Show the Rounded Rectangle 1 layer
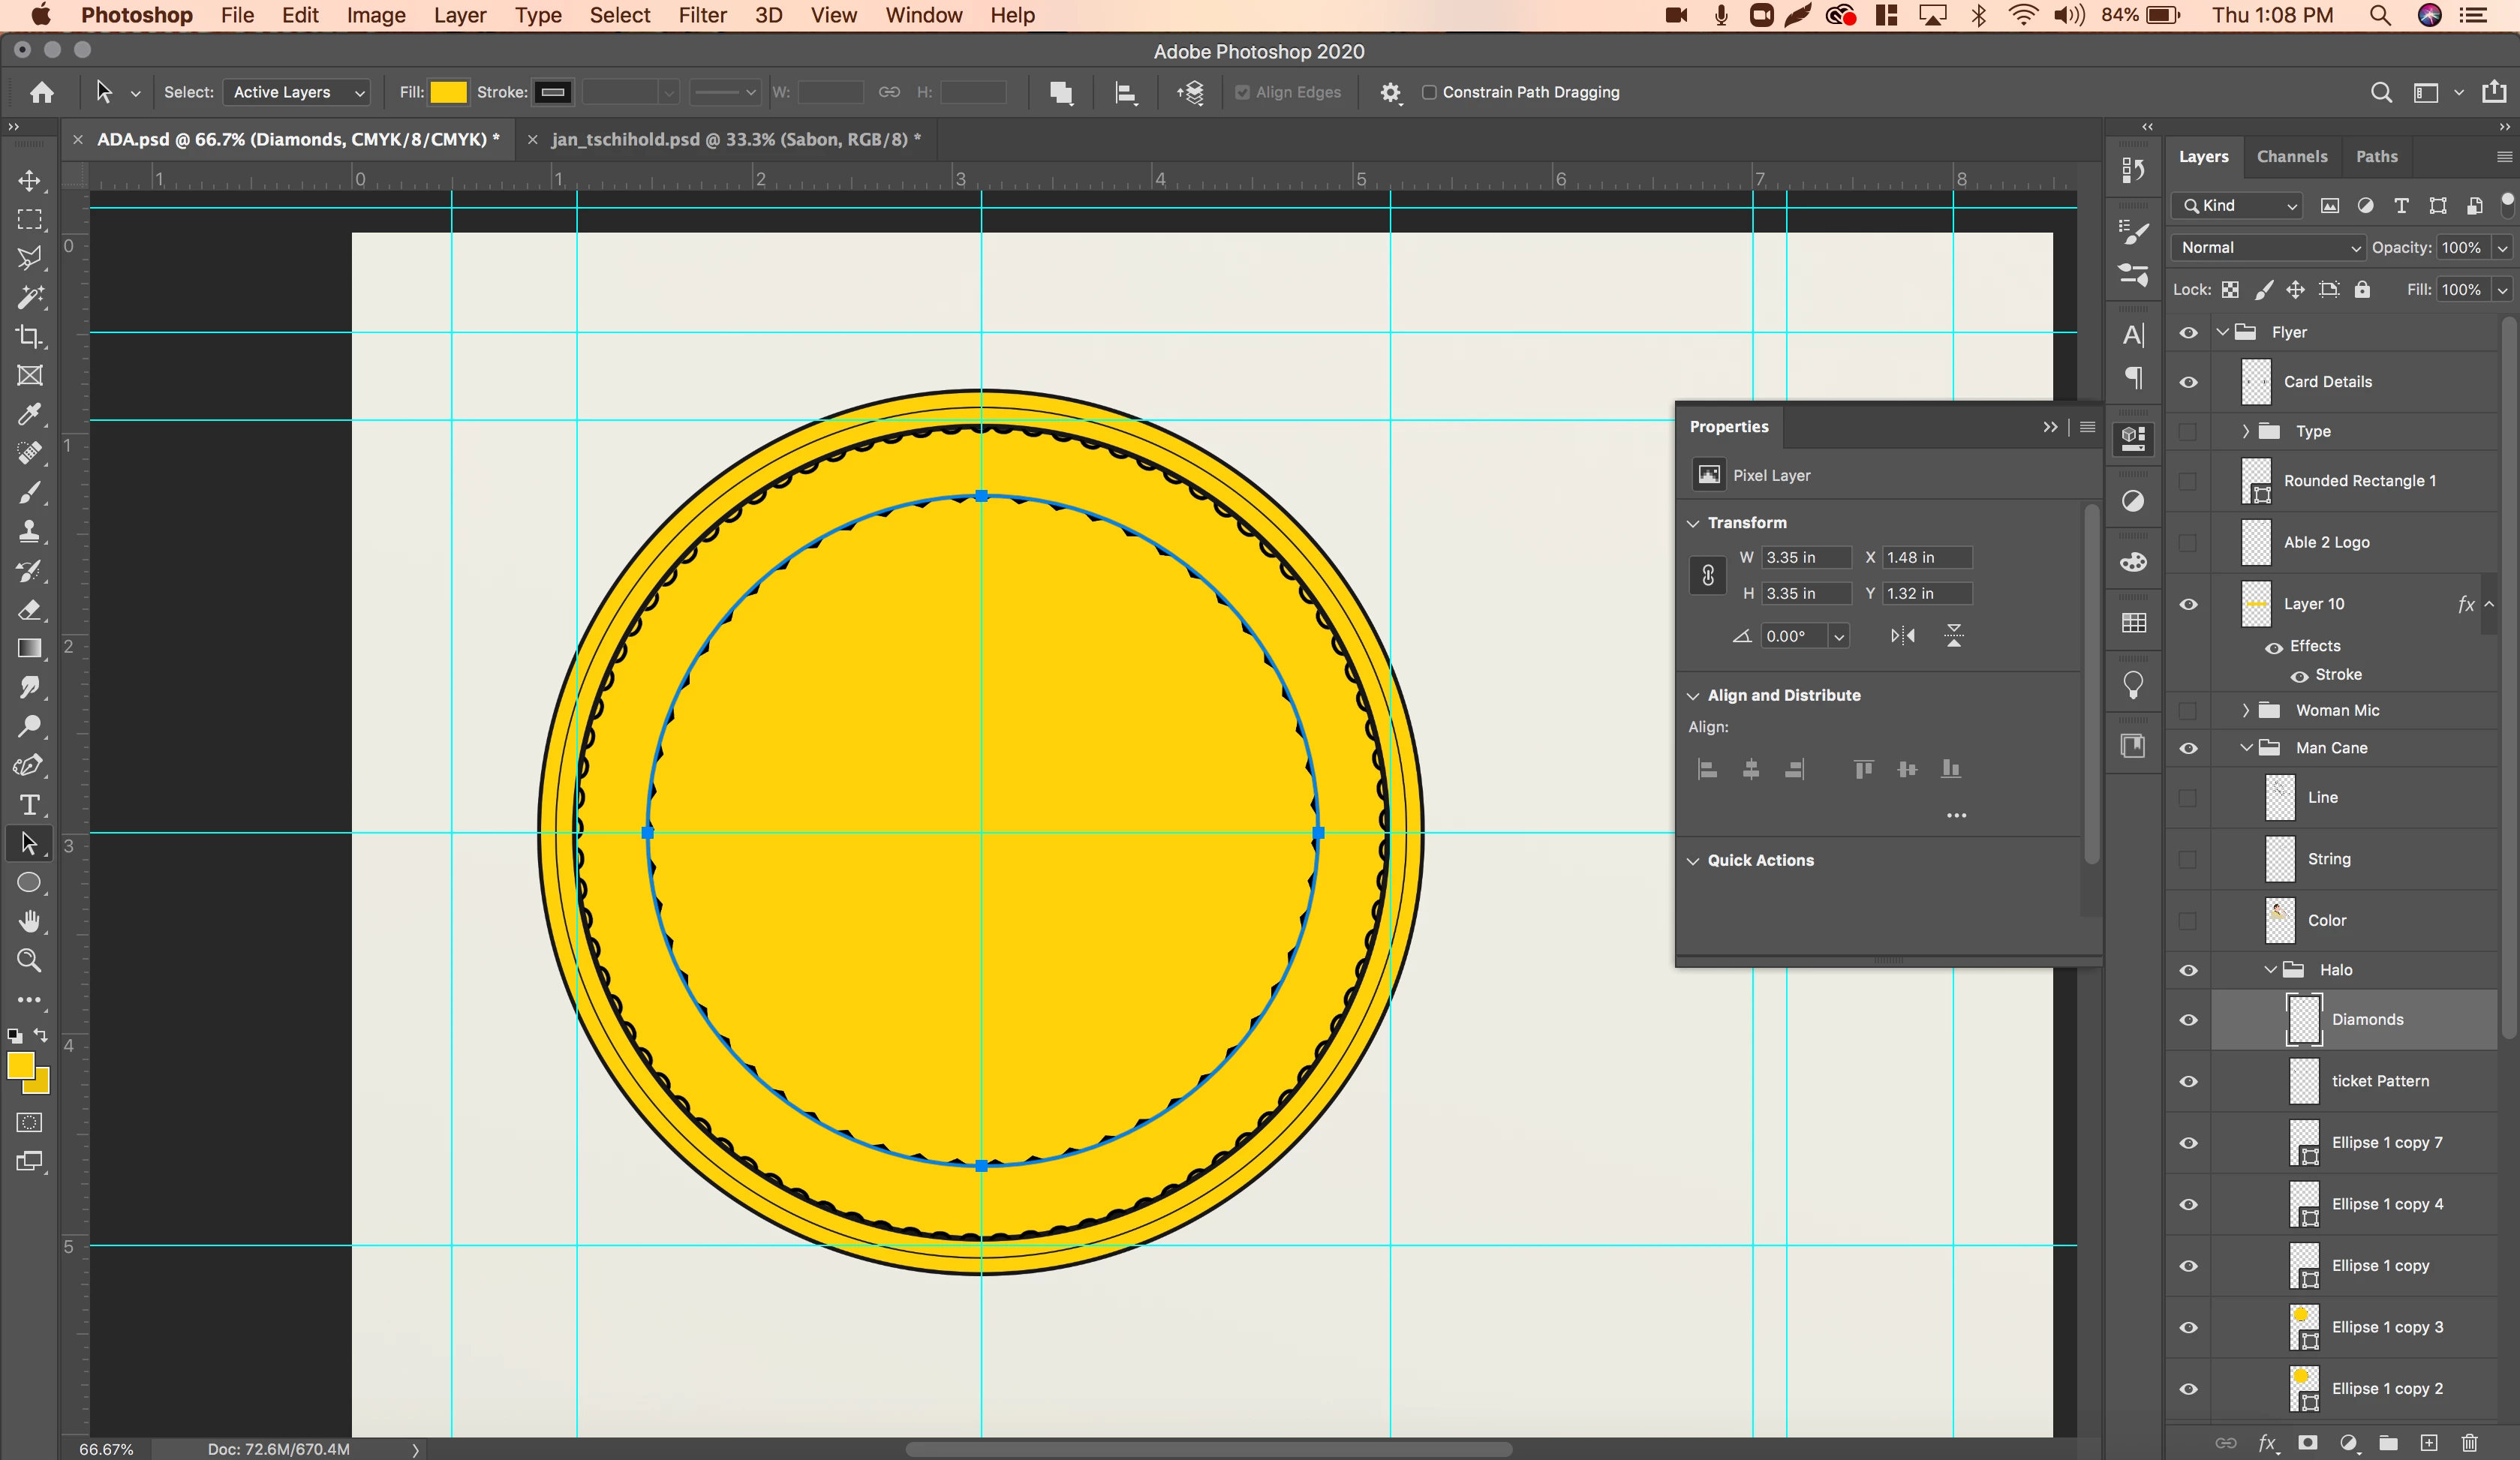 tap(2188, 481)
